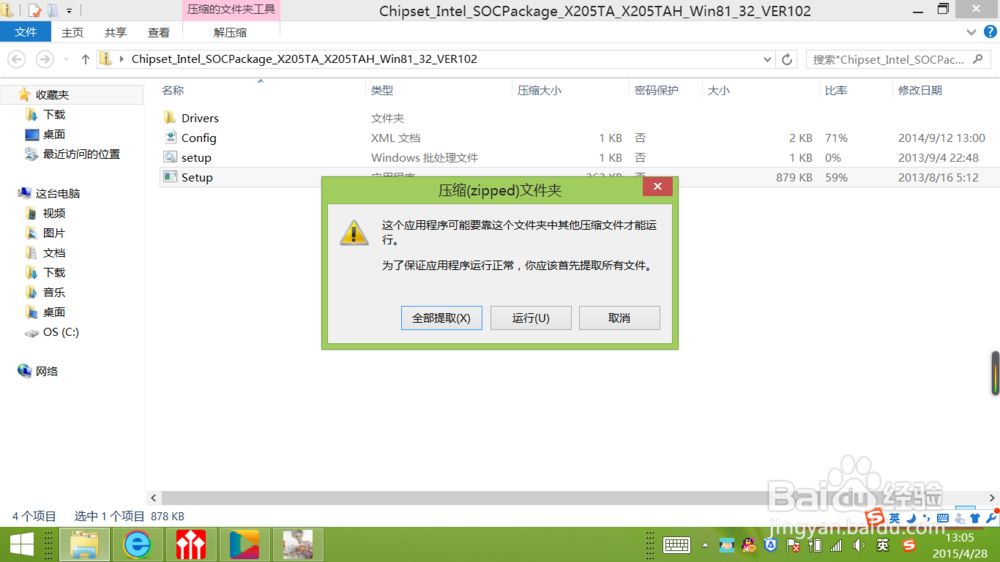Select 这台电脑 in the navigation pane

coord(57,194)
